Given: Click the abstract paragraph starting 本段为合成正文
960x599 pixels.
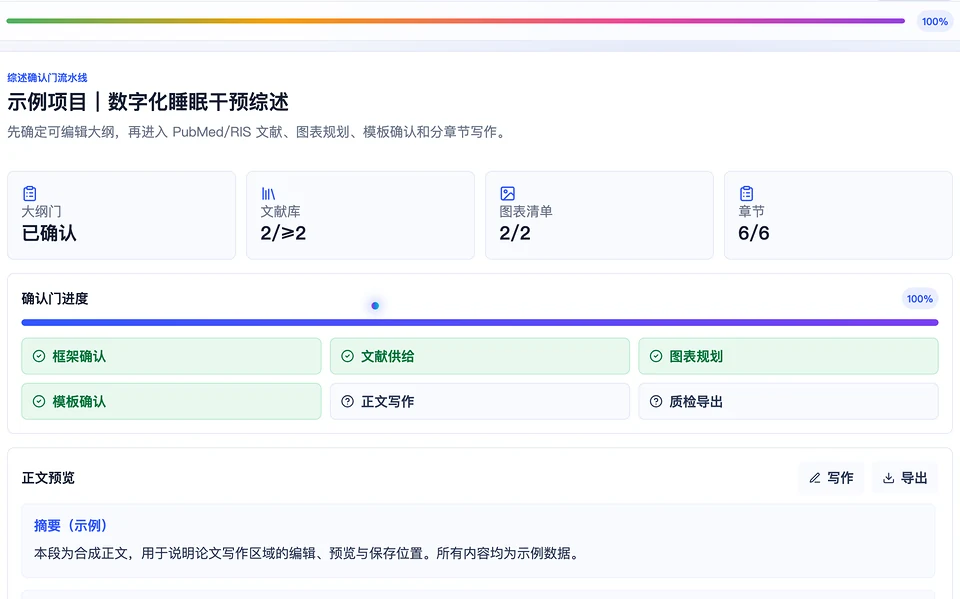Looking at the screenshot, I should [x=307, y=554].
